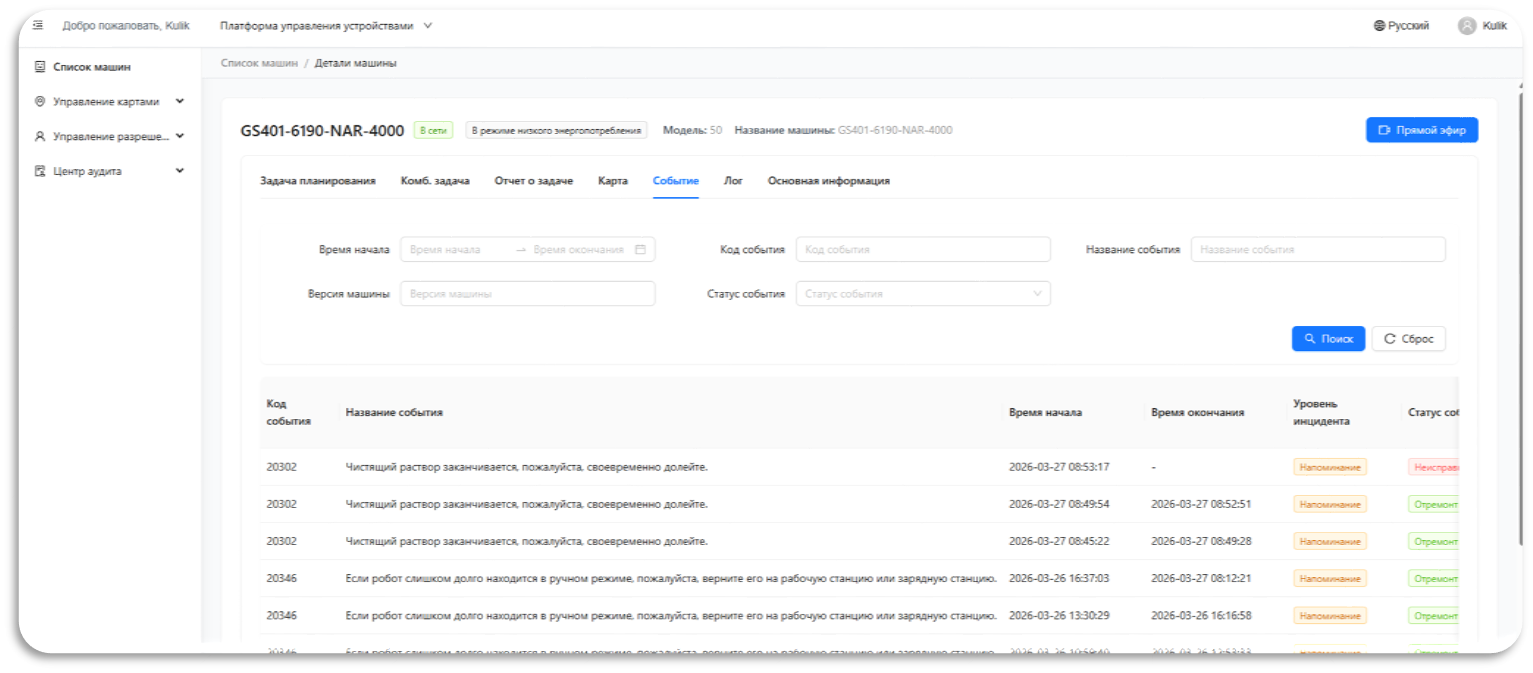Switch language via Русский
Viewport: 1533px width, 673px height.
click(1408, 26)
